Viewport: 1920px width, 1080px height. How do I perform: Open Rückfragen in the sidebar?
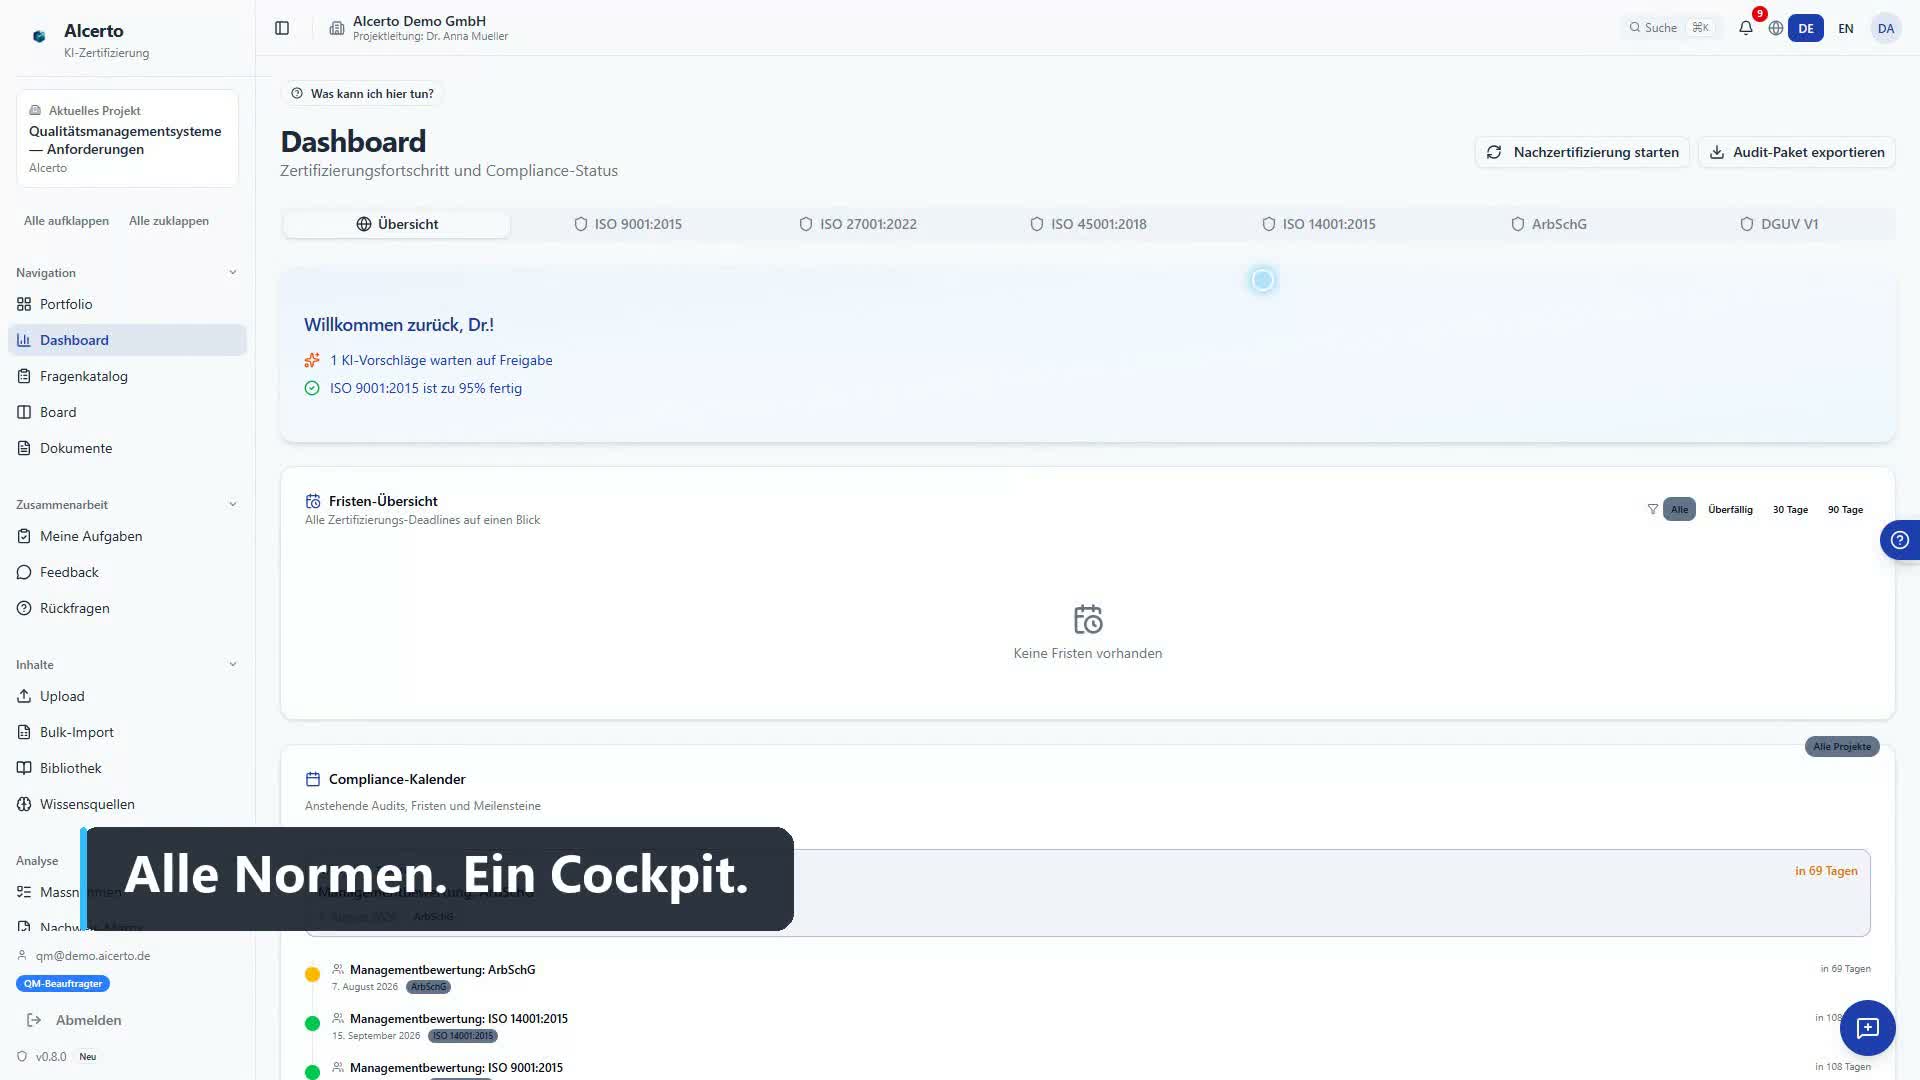tap(127, 608)
